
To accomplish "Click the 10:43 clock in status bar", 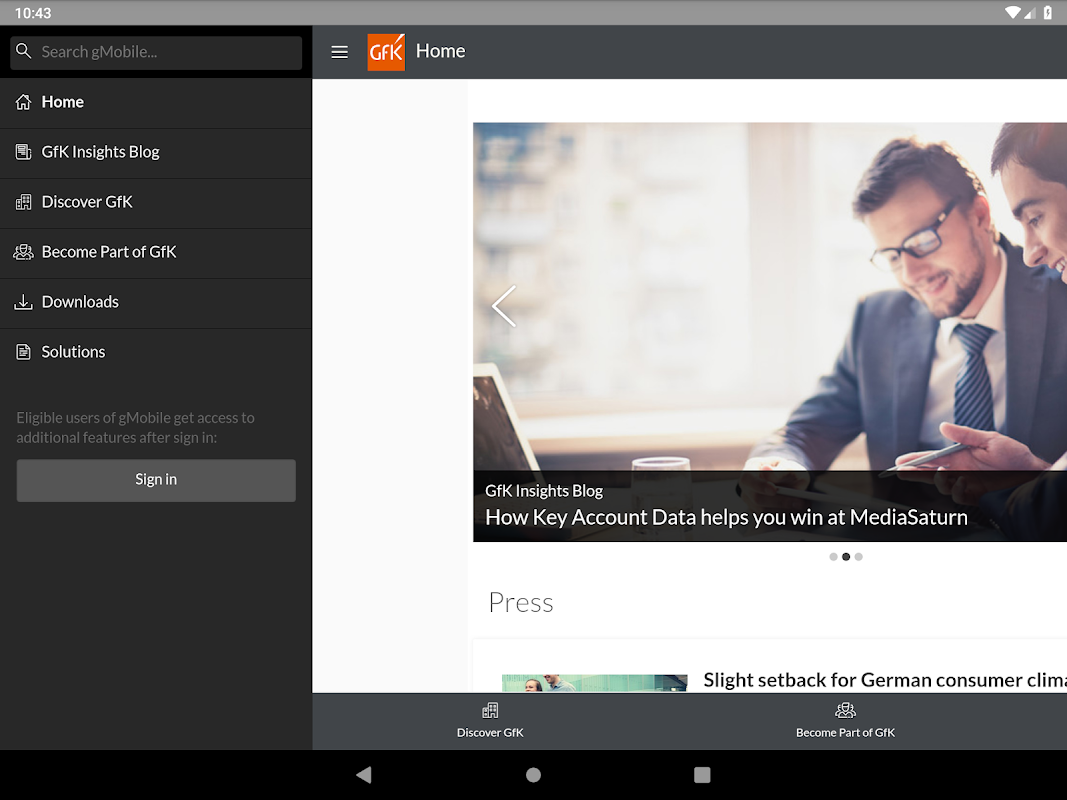I will point(33,13).
